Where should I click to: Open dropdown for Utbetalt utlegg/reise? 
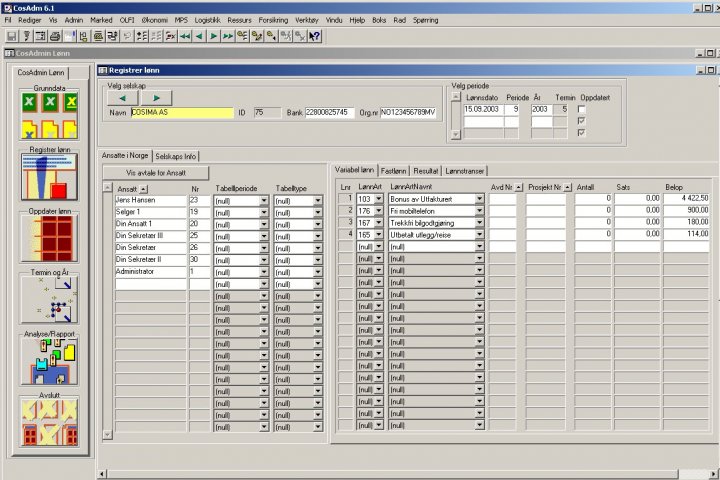[x=479, y=235]
